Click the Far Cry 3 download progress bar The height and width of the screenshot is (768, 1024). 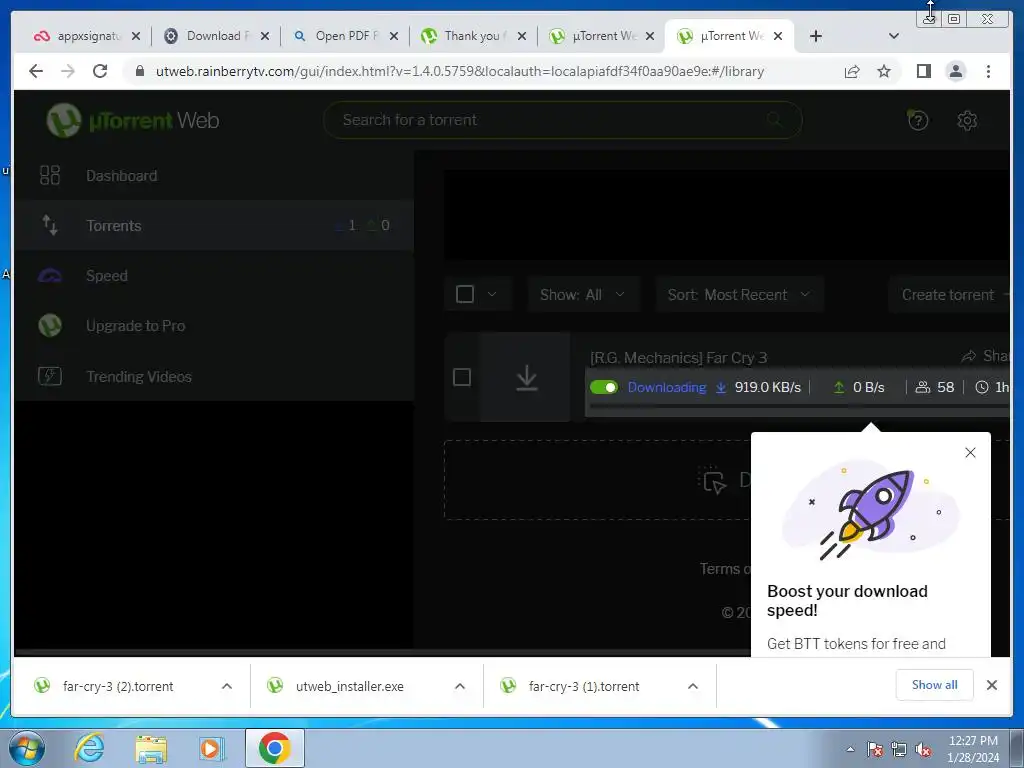[799, 406]
